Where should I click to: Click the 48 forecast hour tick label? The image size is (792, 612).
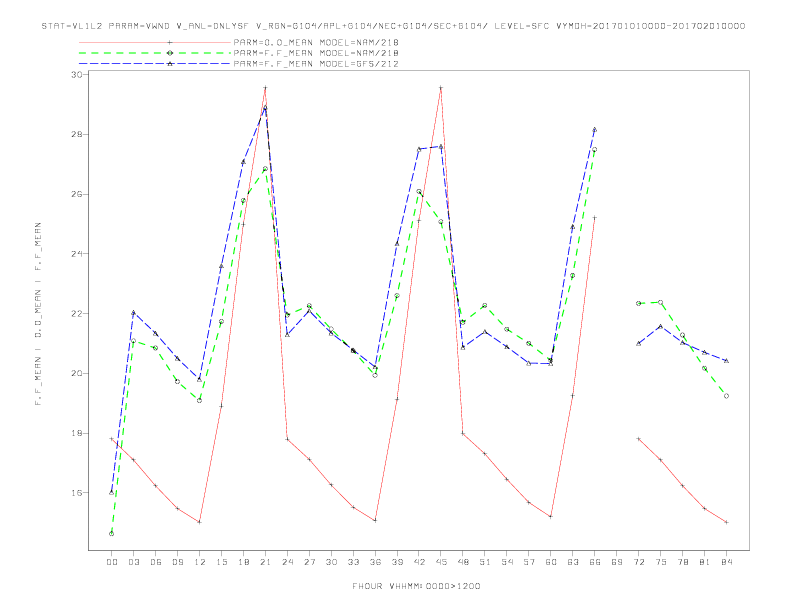click(x=463, y=562)
